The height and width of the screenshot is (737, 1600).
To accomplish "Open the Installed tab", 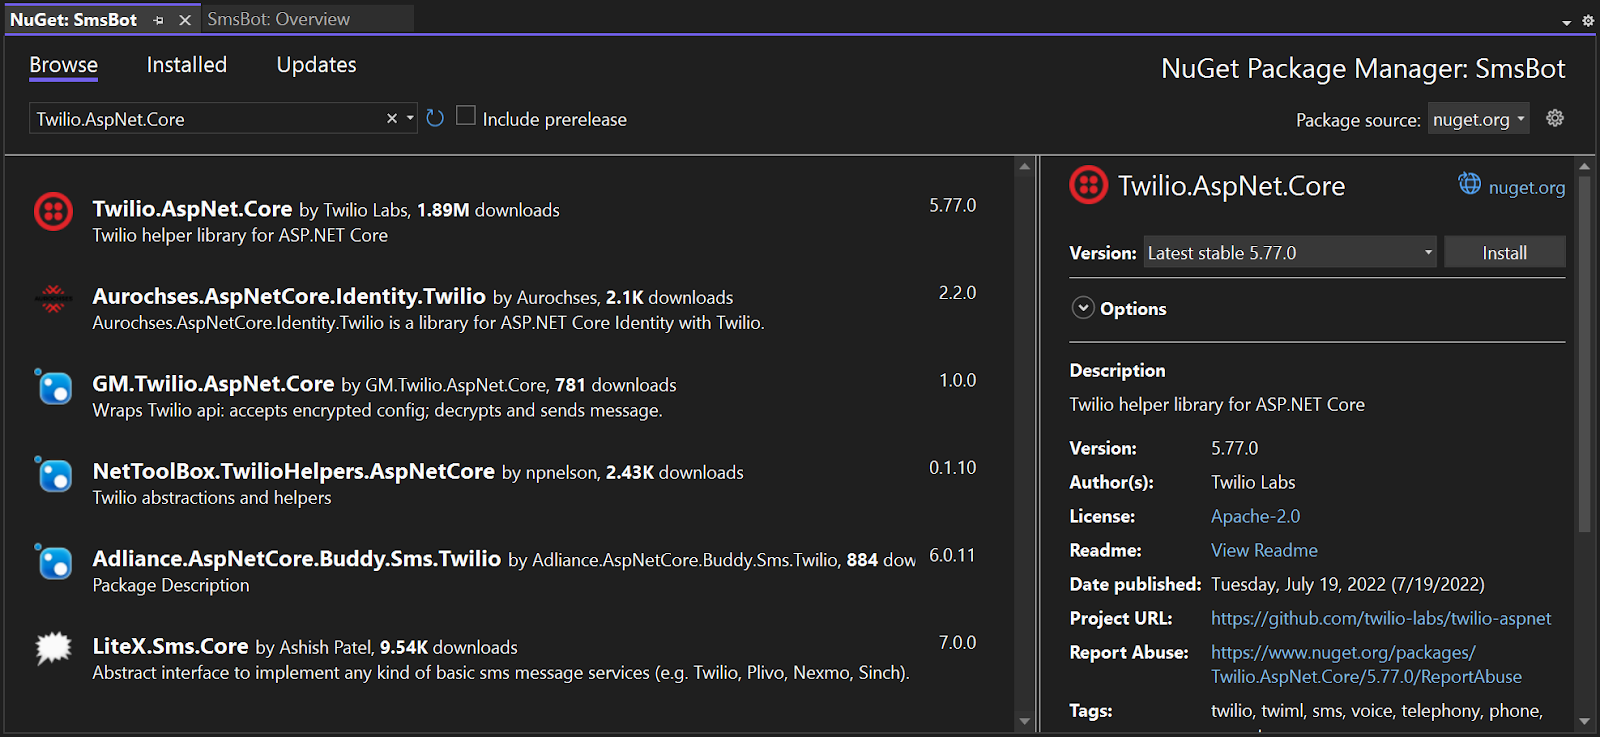I will pos(187,65).
